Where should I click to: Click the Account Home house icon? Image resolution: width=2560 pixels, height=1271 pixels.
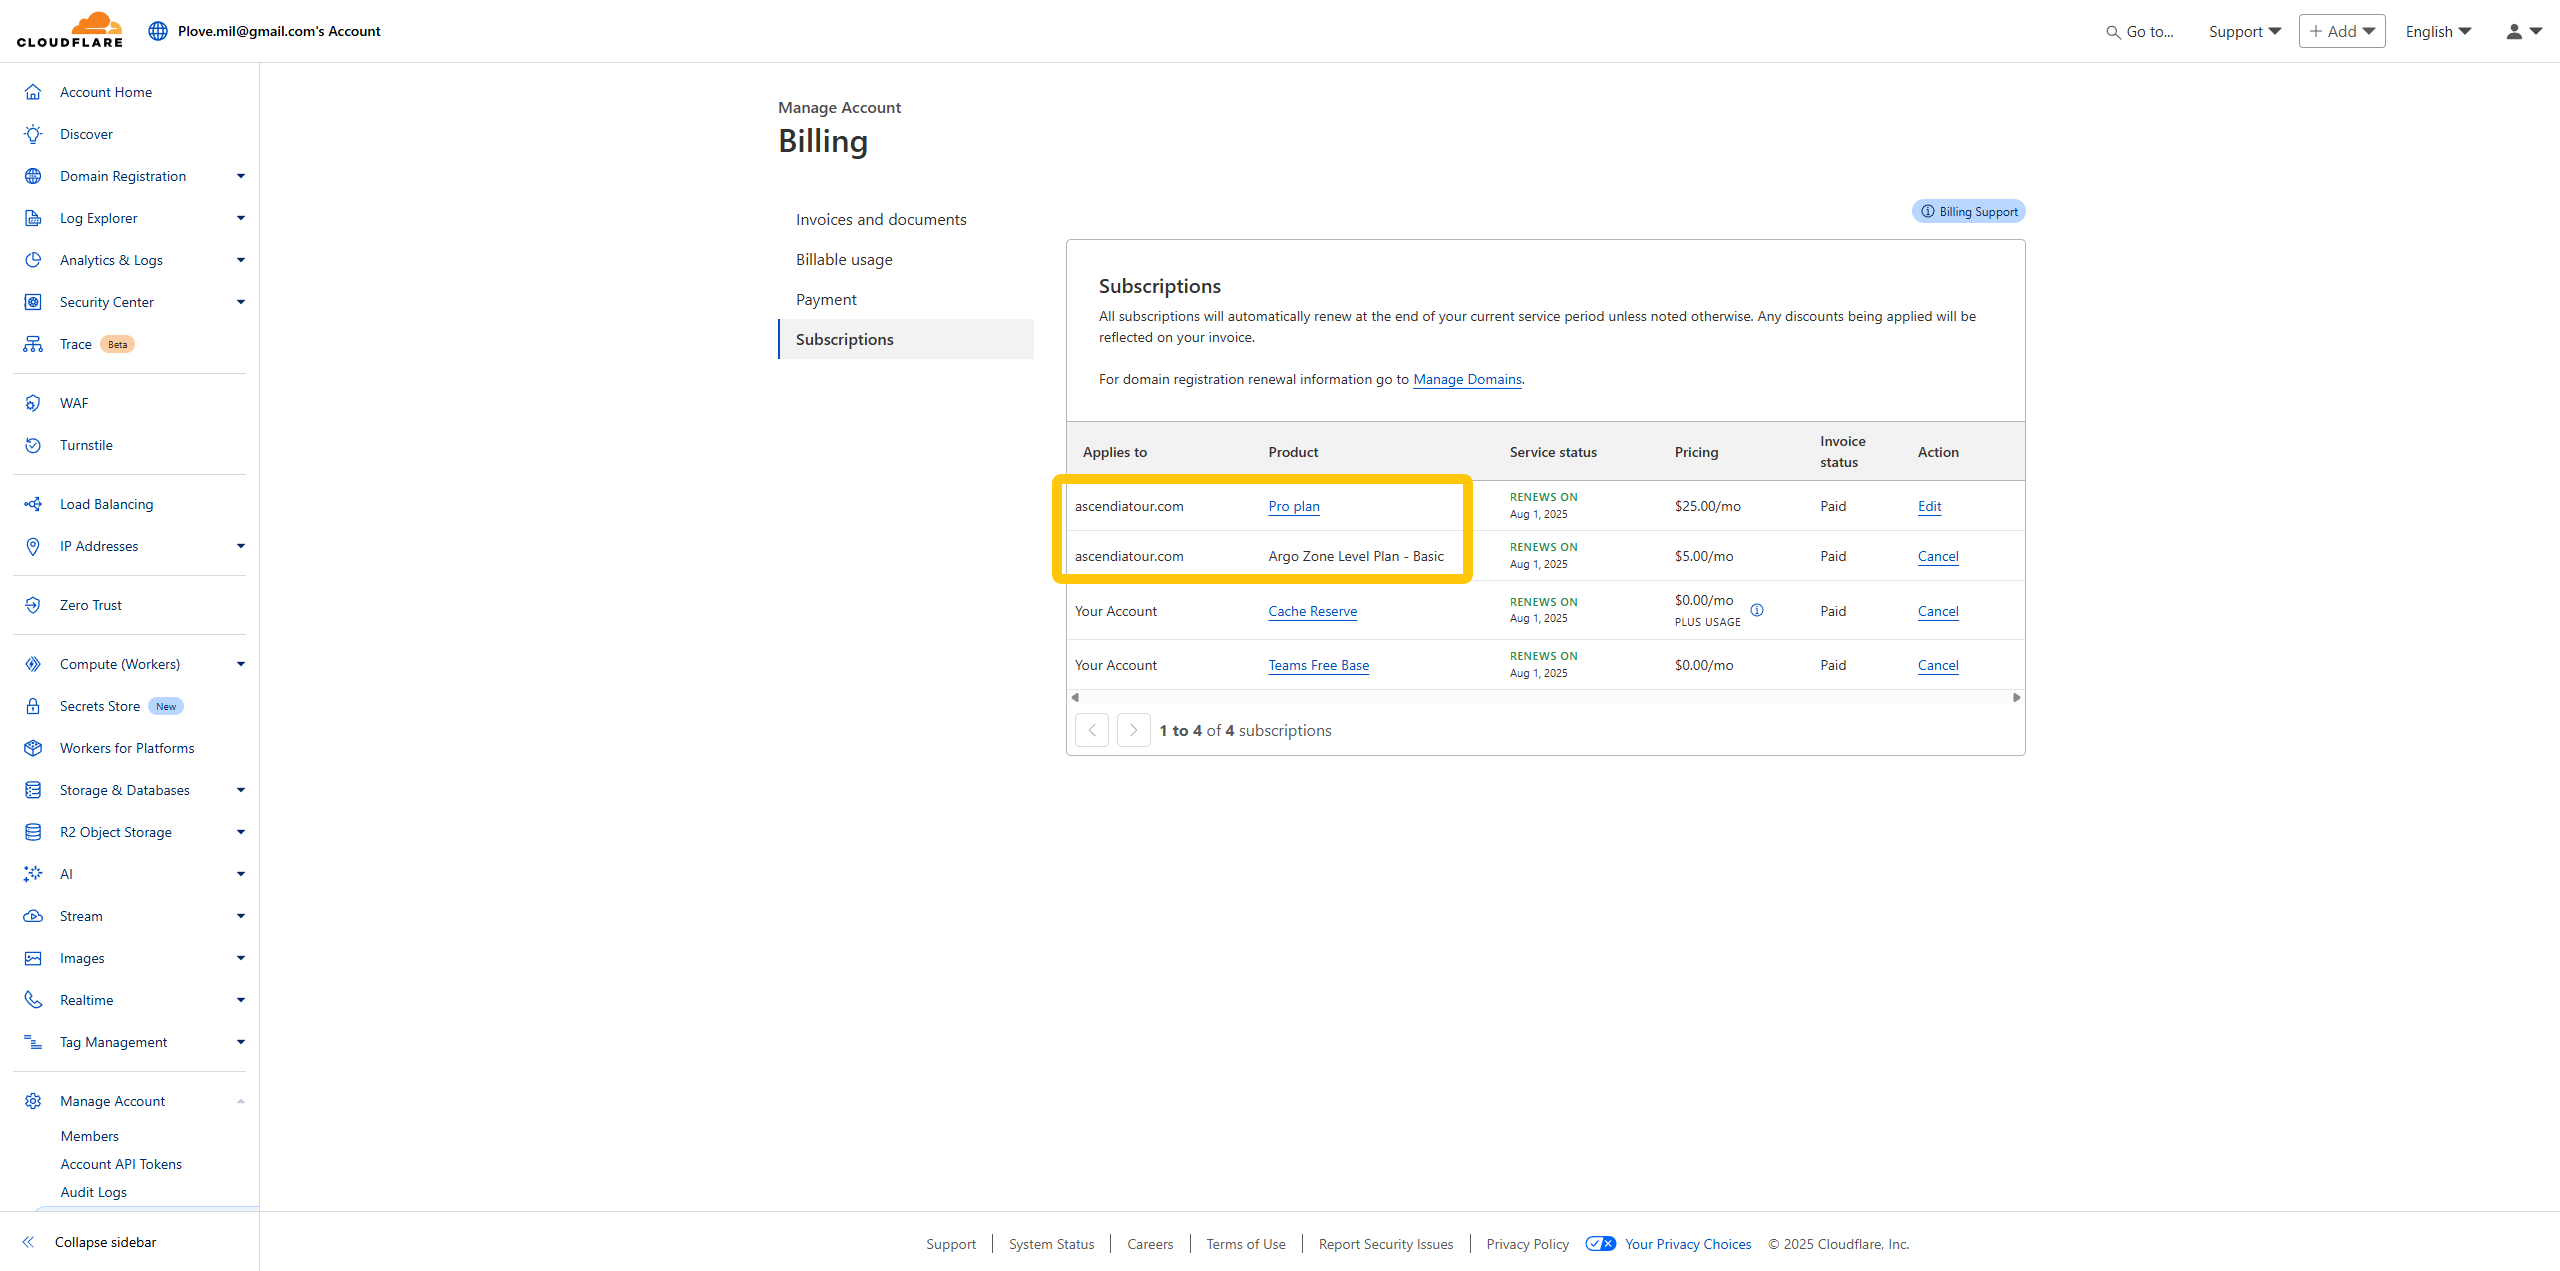[33, 92]
